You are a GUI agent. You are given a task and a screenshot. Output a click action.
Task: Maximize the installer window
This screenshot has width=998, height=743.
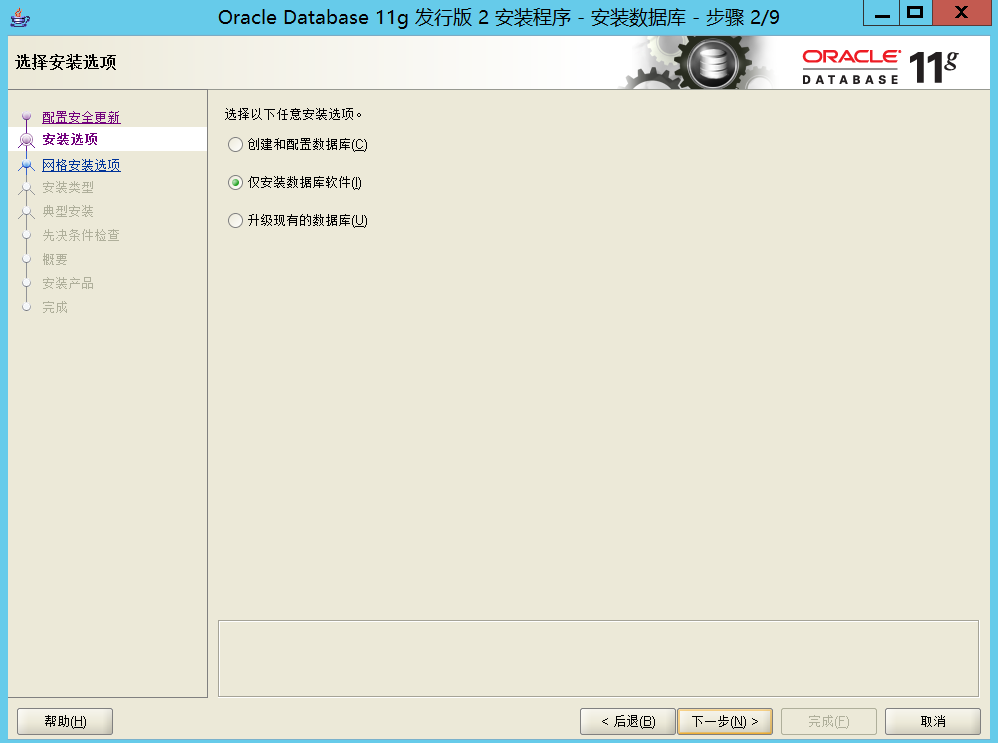915,13
